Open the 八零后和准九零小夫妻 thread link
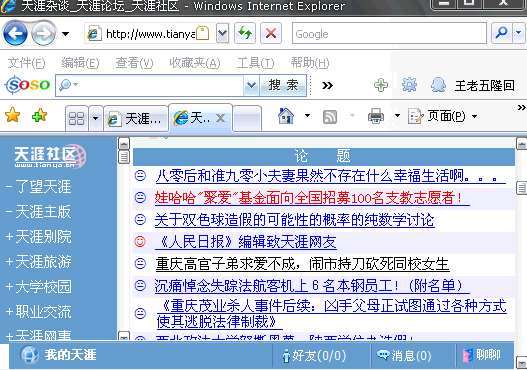 pos(330,176)
